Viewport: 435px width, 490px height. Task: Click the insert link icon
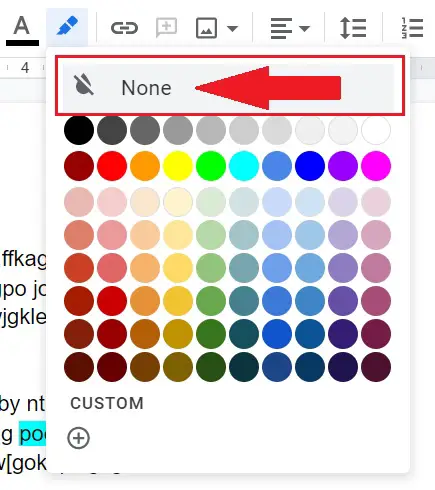point(124,28)
